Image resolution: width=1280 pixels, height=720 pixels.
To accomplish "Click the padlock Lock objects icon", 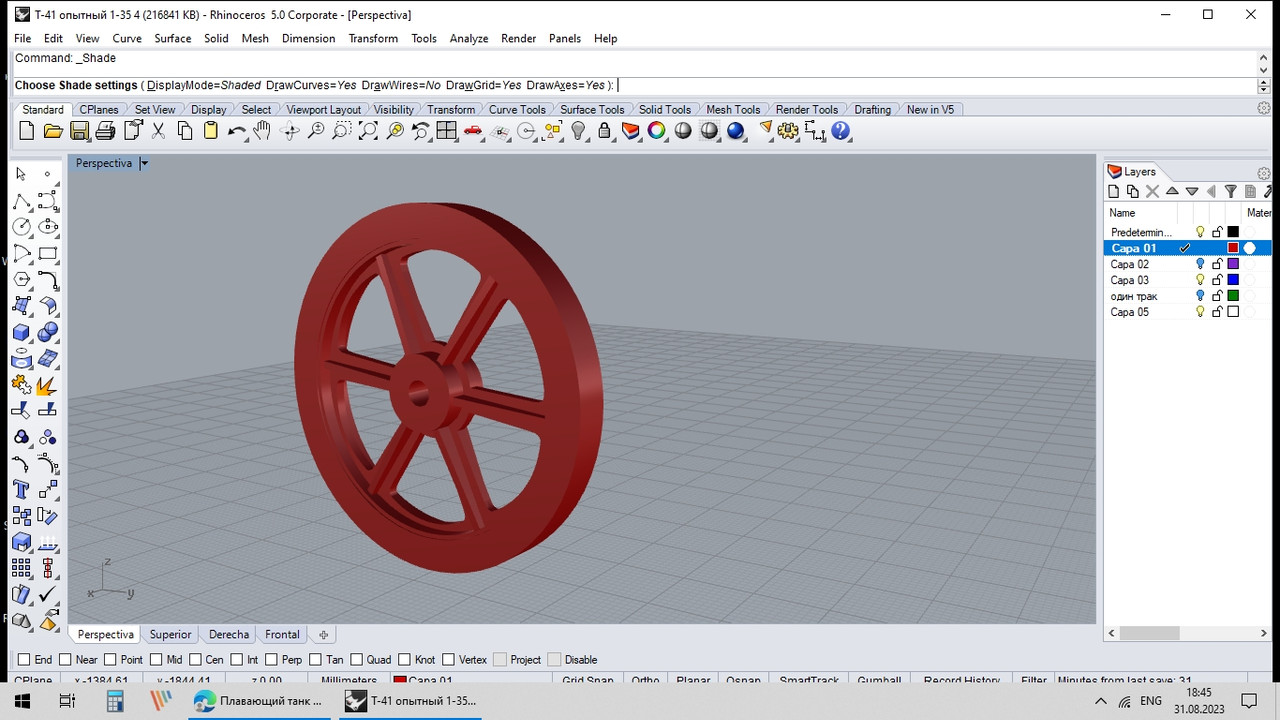I will 604,131.
